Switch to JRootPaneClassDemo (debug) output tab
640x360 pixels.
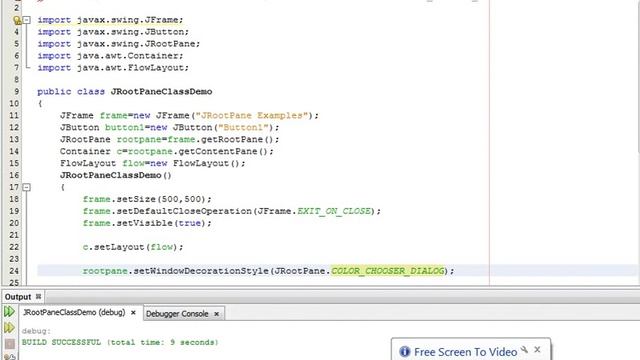tap(74, 313)
